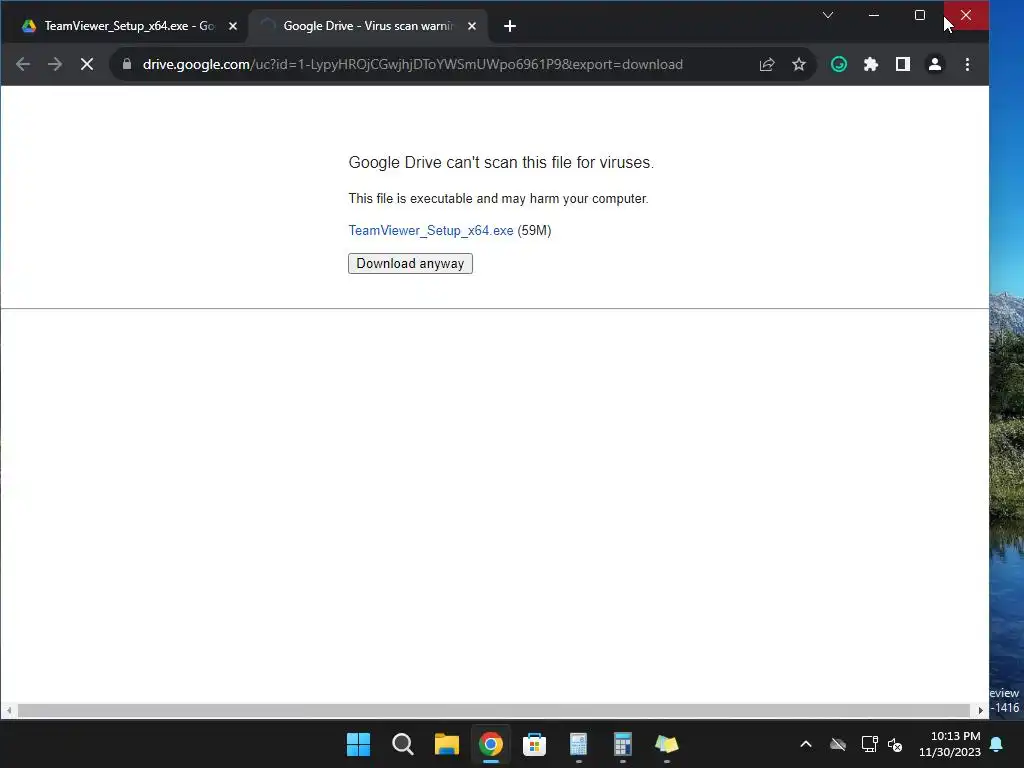The height and width of the screenshot is (768, 1024).
Task: Open the second calculator taskbar app
Action: tap(622, 744)
